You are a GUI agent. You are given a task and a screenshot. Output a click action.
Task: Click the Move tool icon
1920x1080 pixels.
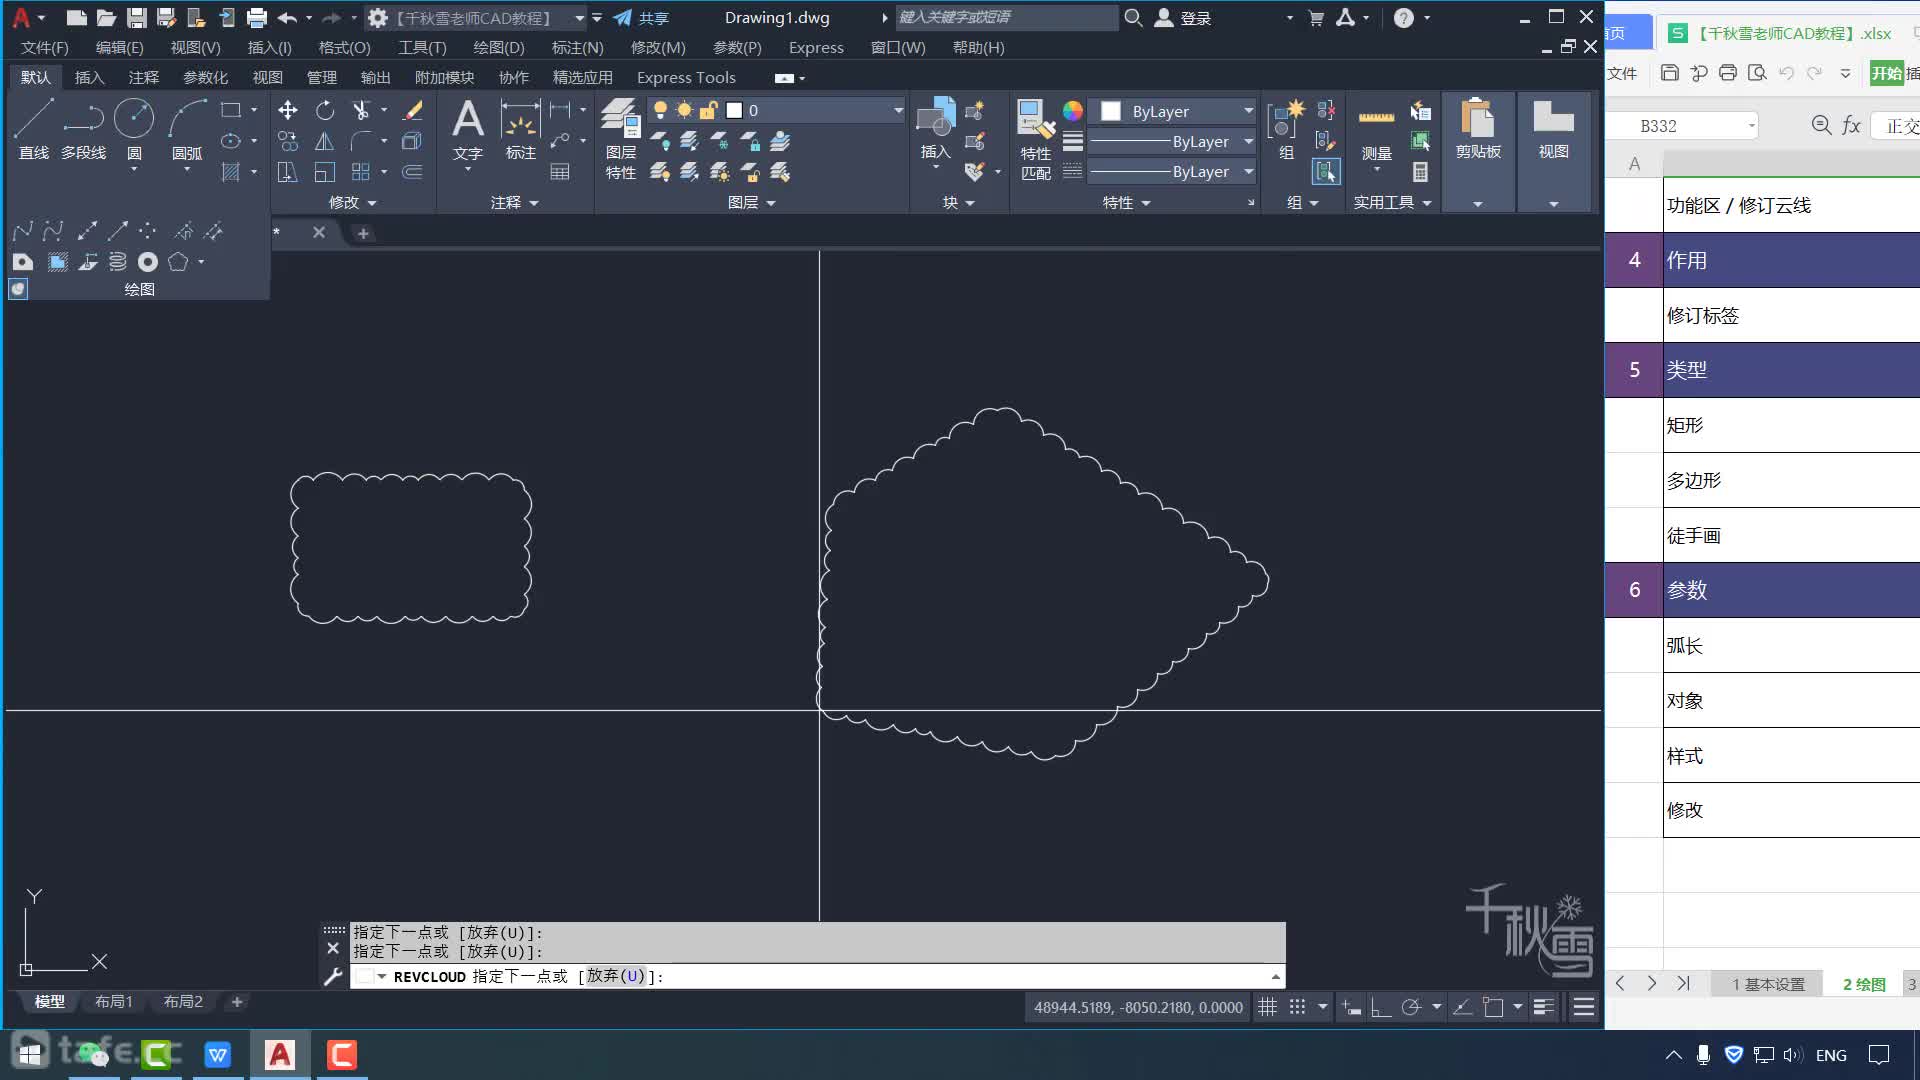click(288, 110)
